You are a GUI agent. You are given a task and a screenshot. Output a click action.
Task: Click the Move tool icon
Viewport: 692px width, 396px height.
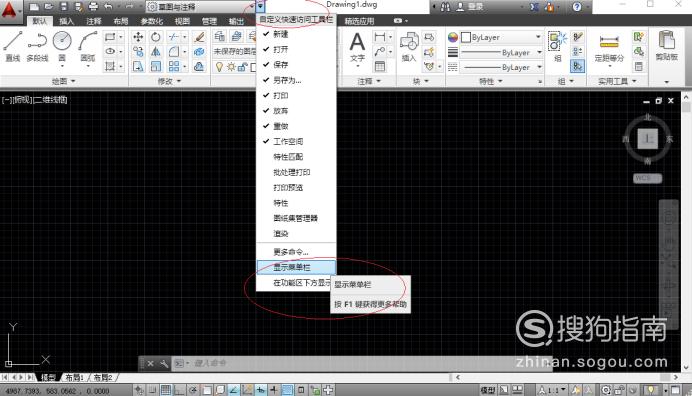pyautogui.click(x=138, y=38)
